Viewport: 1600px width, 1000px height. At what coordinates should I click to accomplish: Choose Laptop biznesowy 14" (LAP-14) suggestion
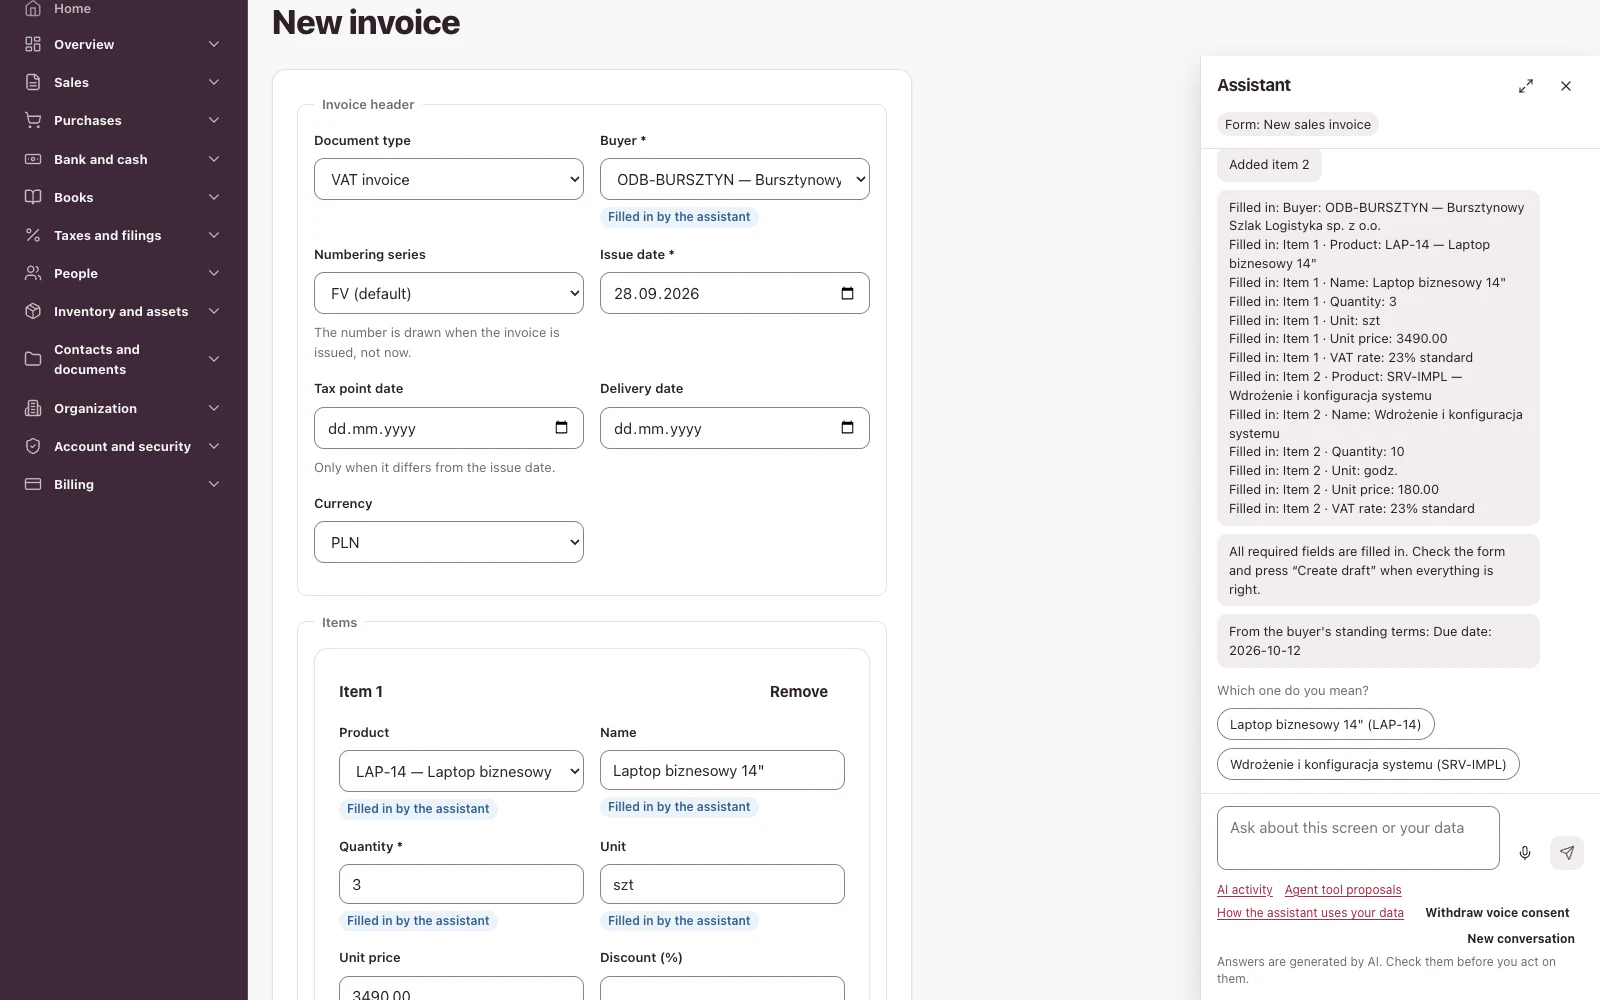point(1325,724)
